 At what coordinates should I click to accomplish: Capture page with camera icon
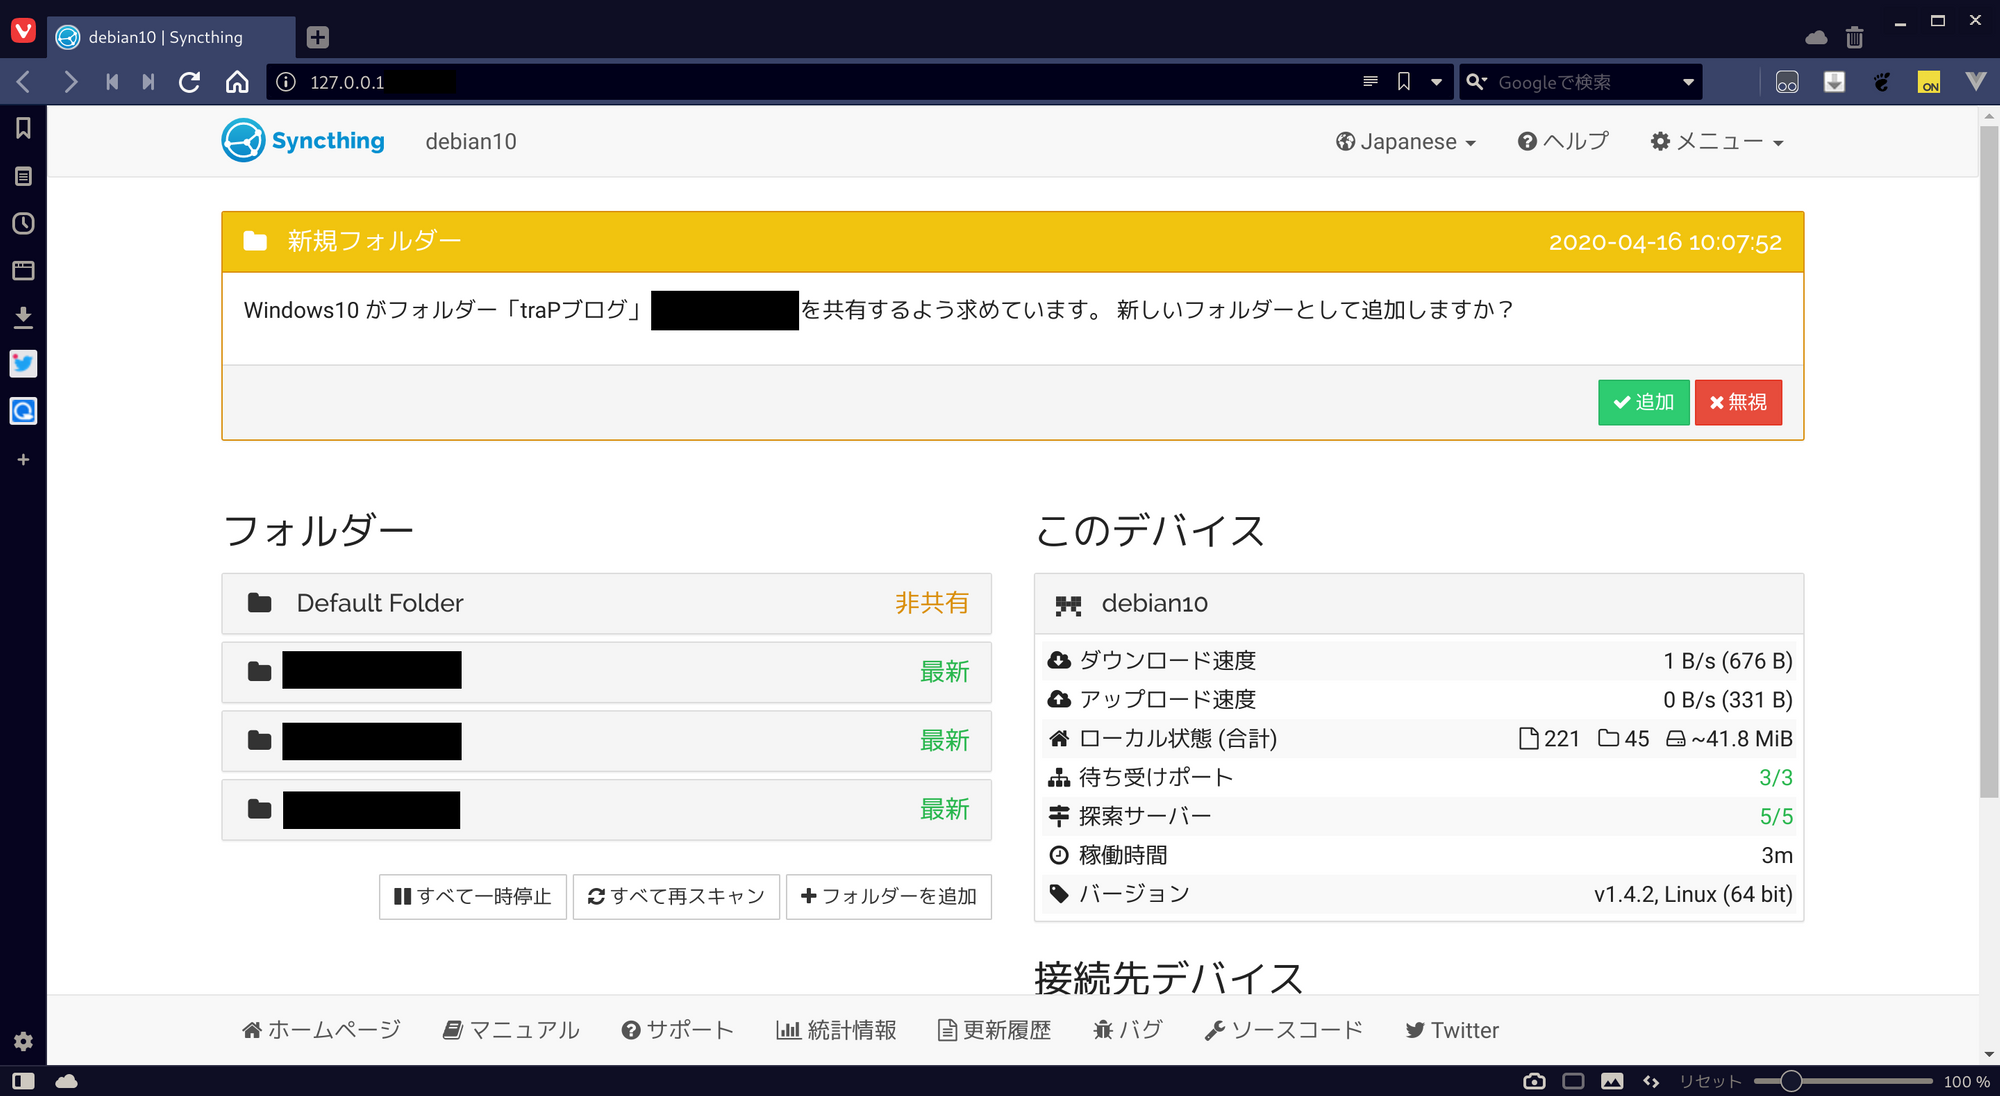click(x=1534, y=1081)
